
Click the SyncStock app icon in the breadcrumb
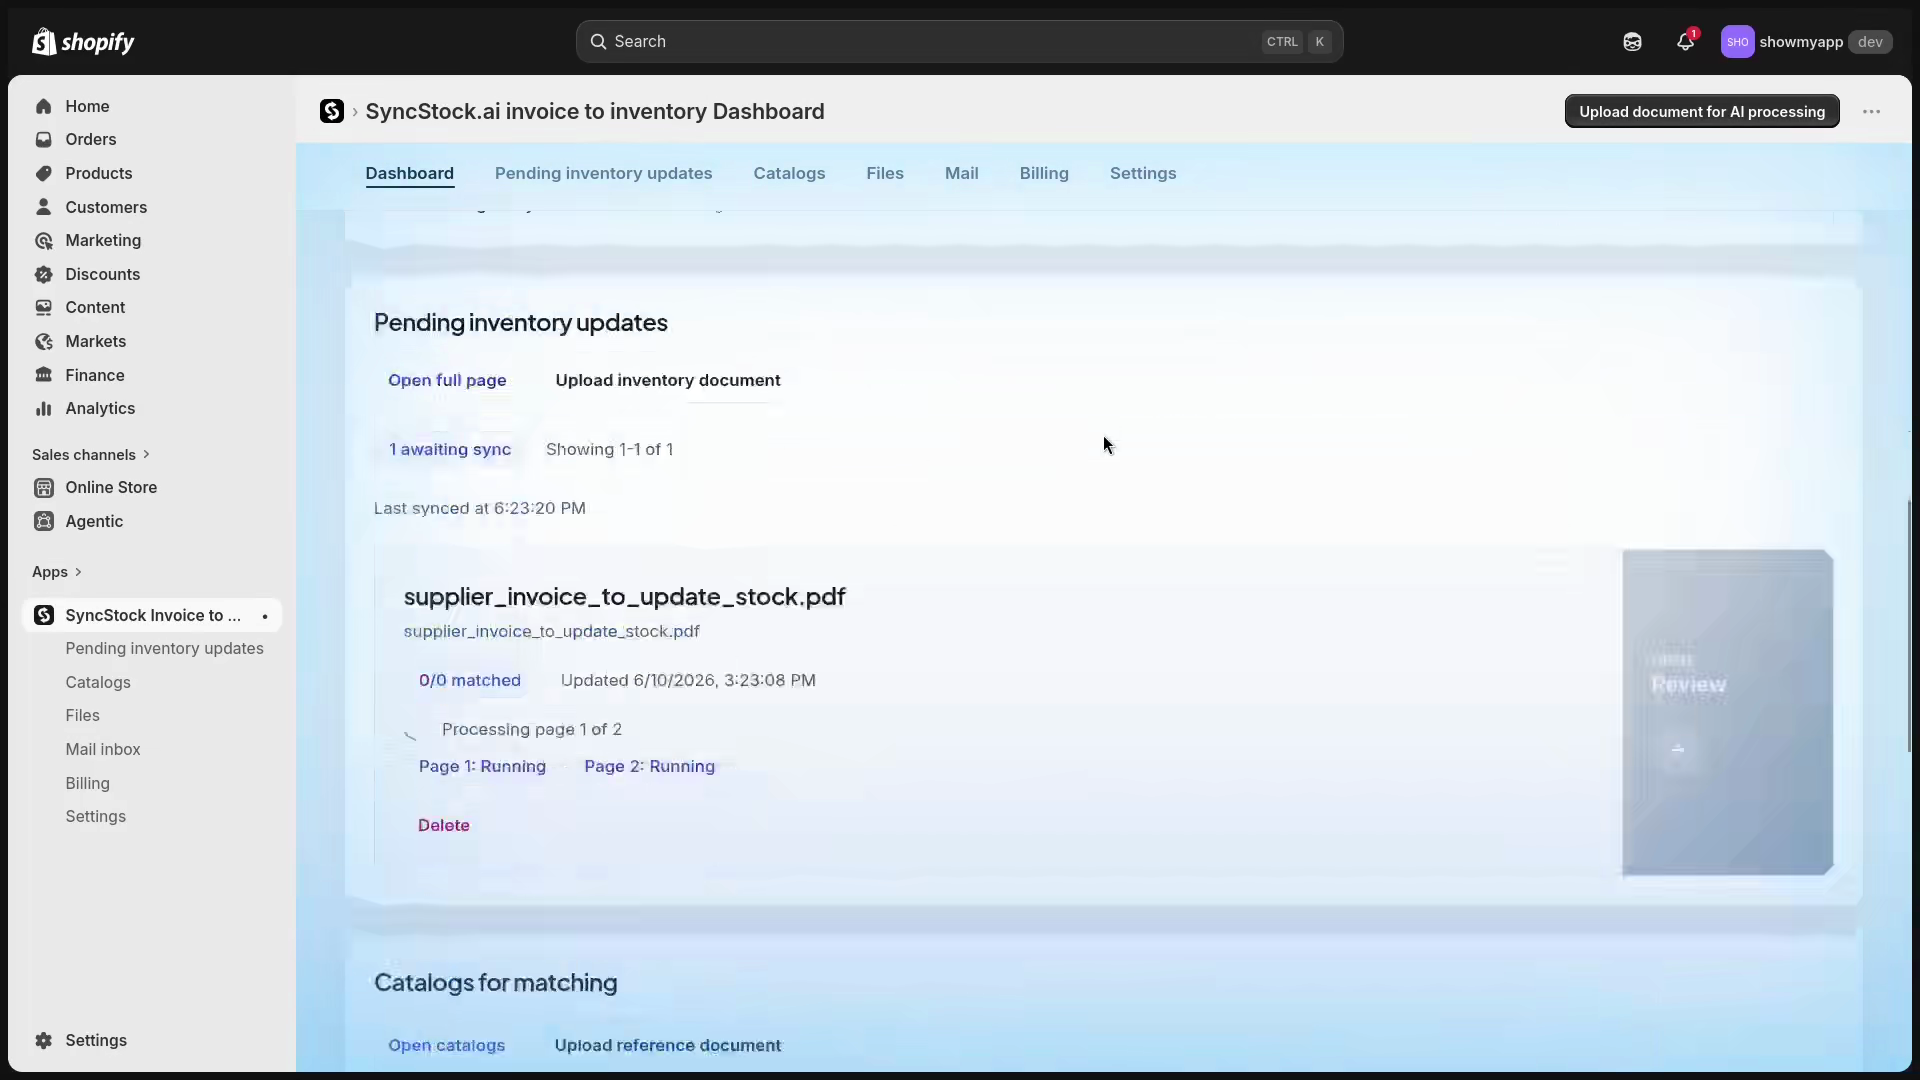click(332, 111)
